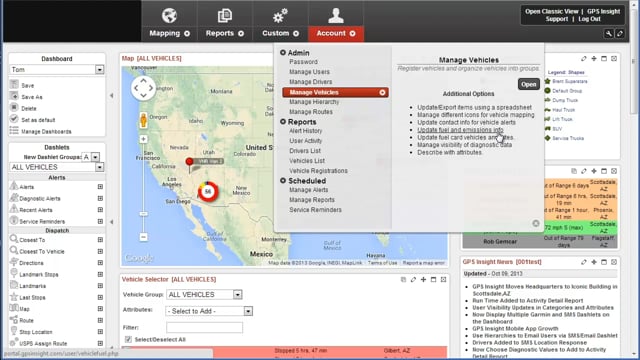The height and width of the screenshot is (360, 640).
Task: Add the Diagnostic Alerts dashlet plus icon
Action: (100, 198)
